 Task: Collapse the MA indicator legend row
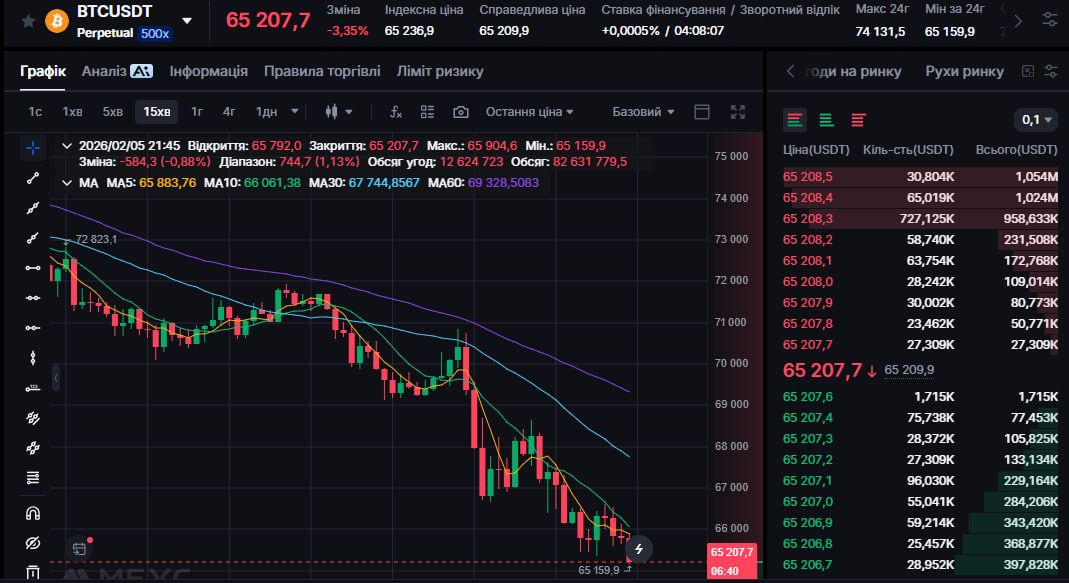(x=67, y=183)
